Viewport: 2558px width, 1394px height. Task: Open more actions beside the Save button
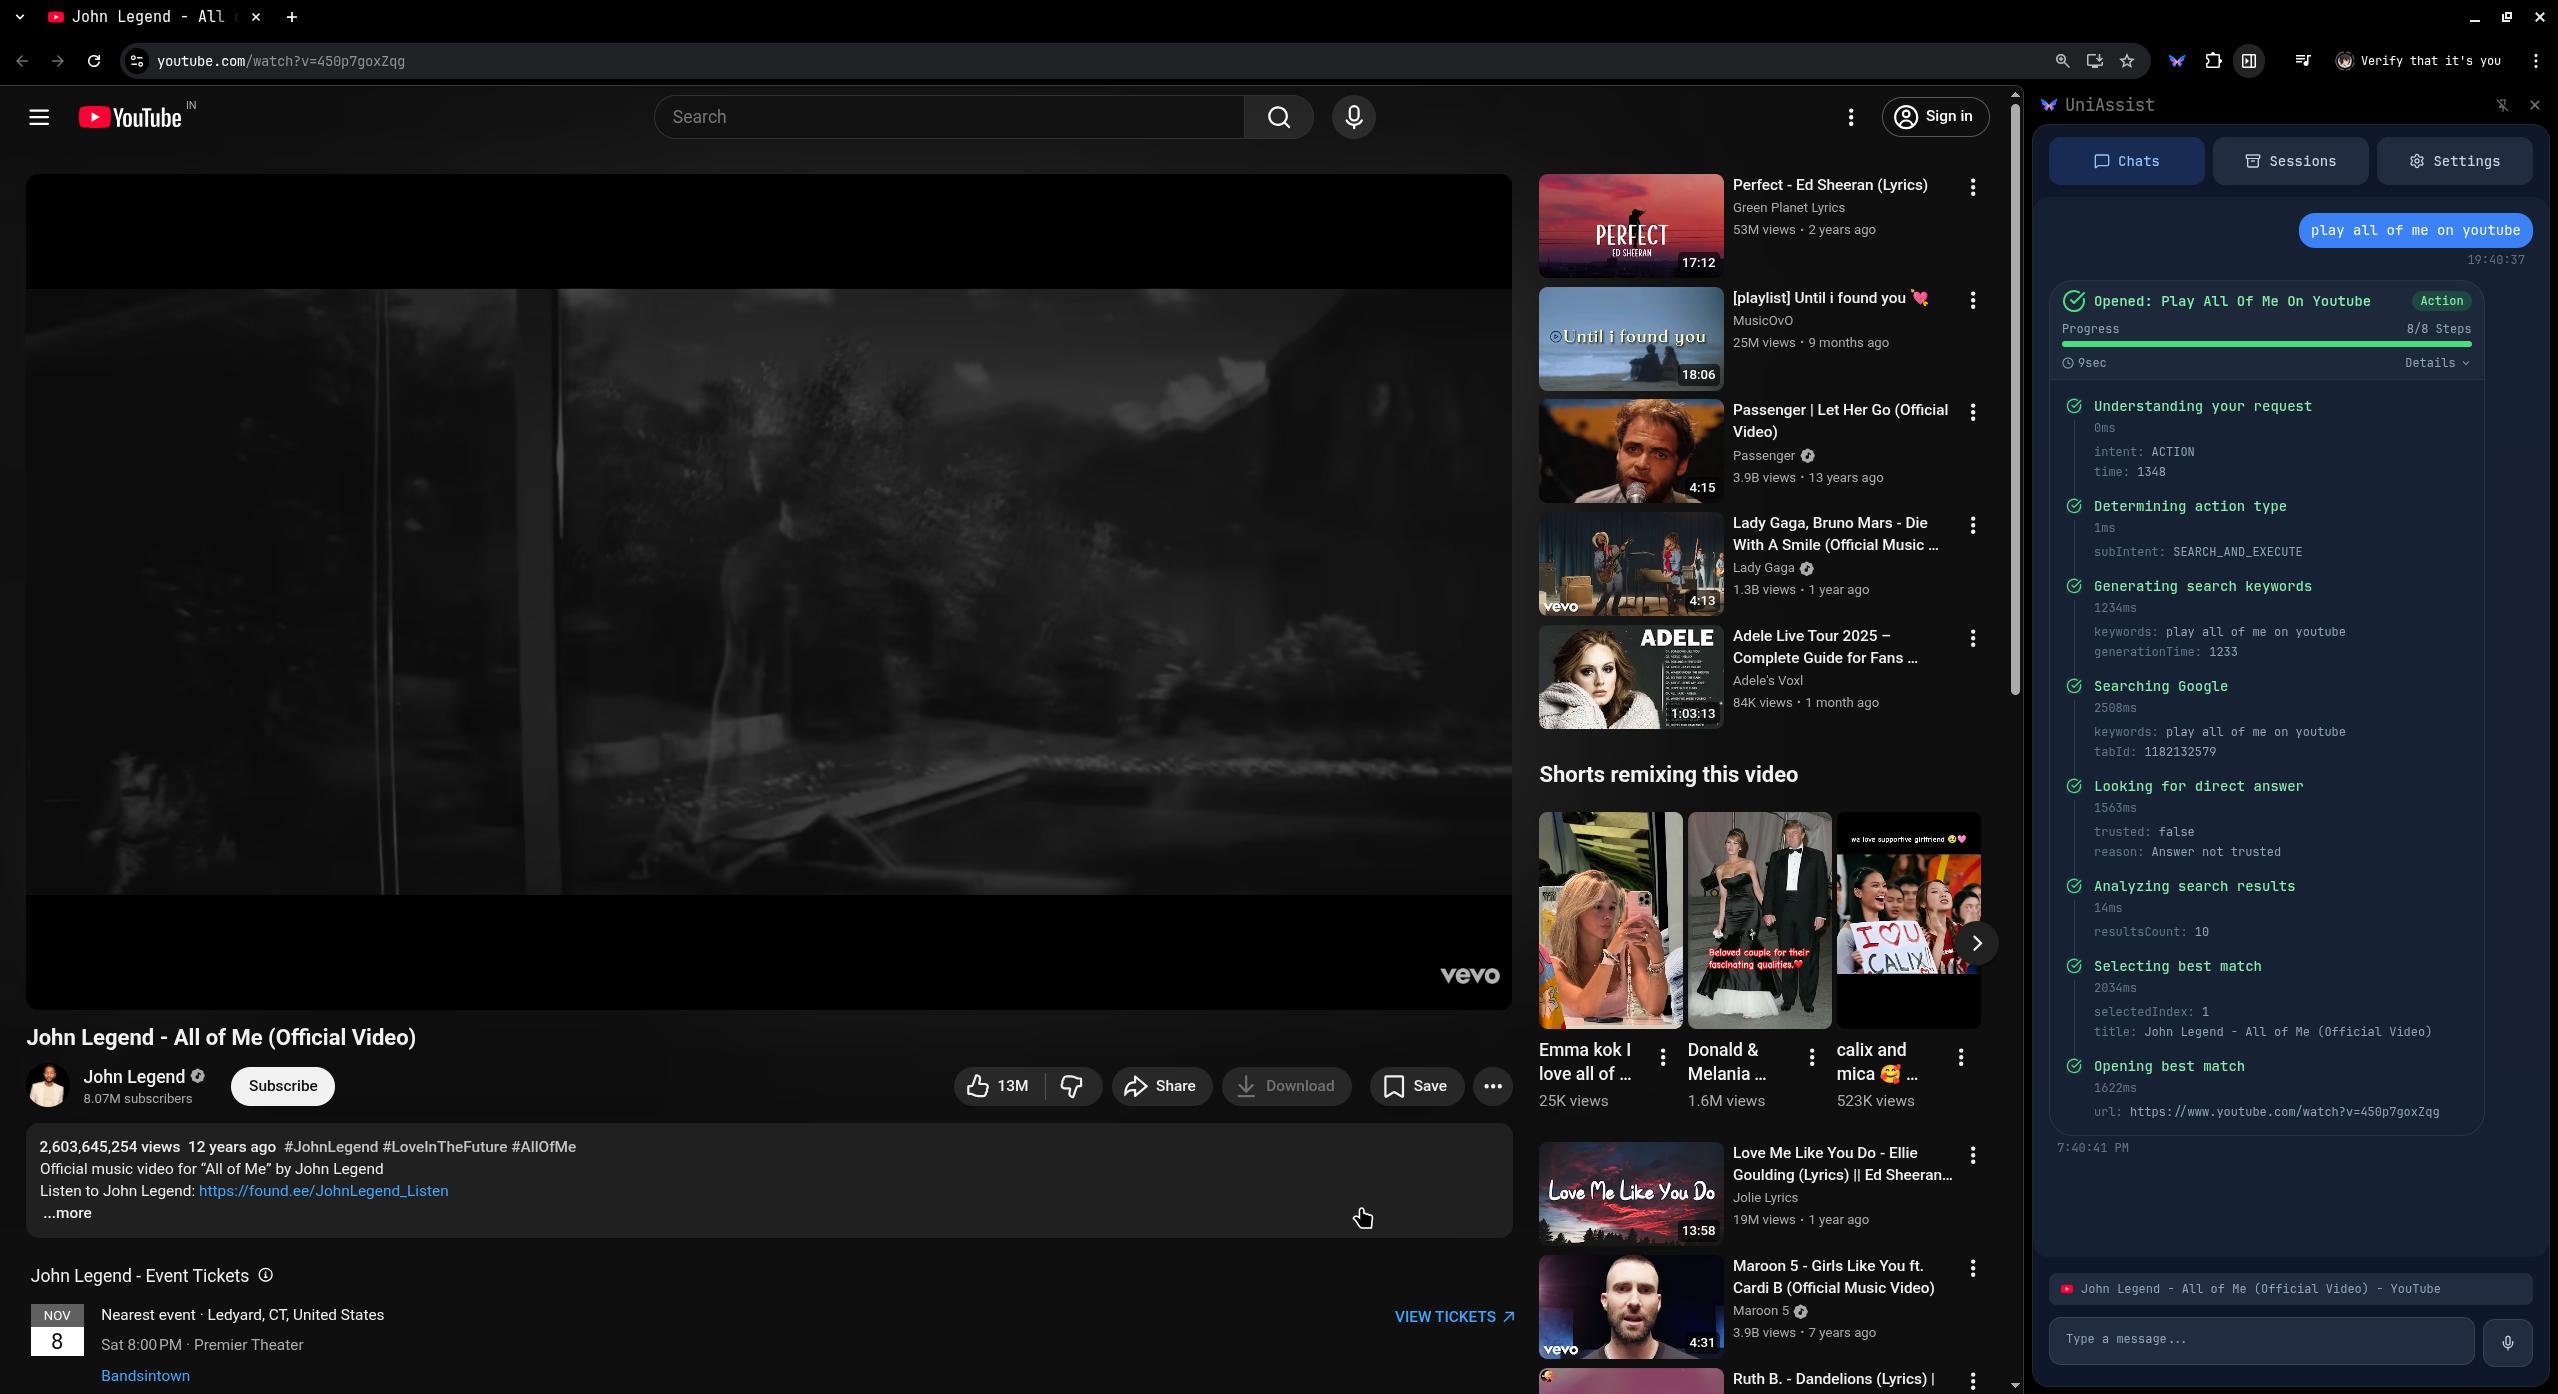click(1492, 1086)
